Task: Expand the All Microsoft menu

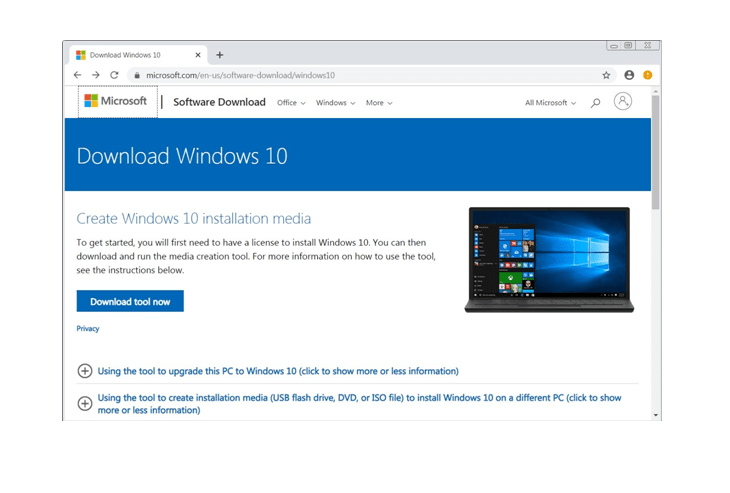Action: [x=550, y=103]
